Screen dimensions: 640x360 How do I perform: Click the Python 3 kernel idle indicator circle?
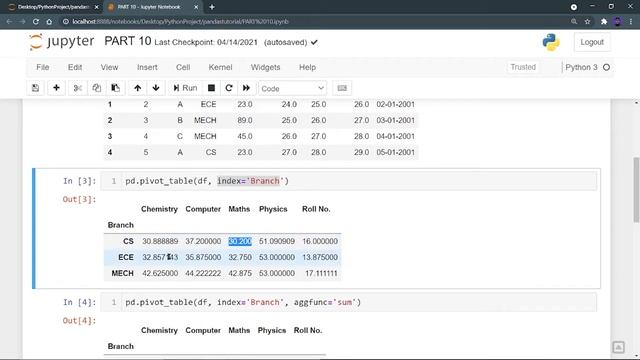pyautogui.click(x=607, y=67)
